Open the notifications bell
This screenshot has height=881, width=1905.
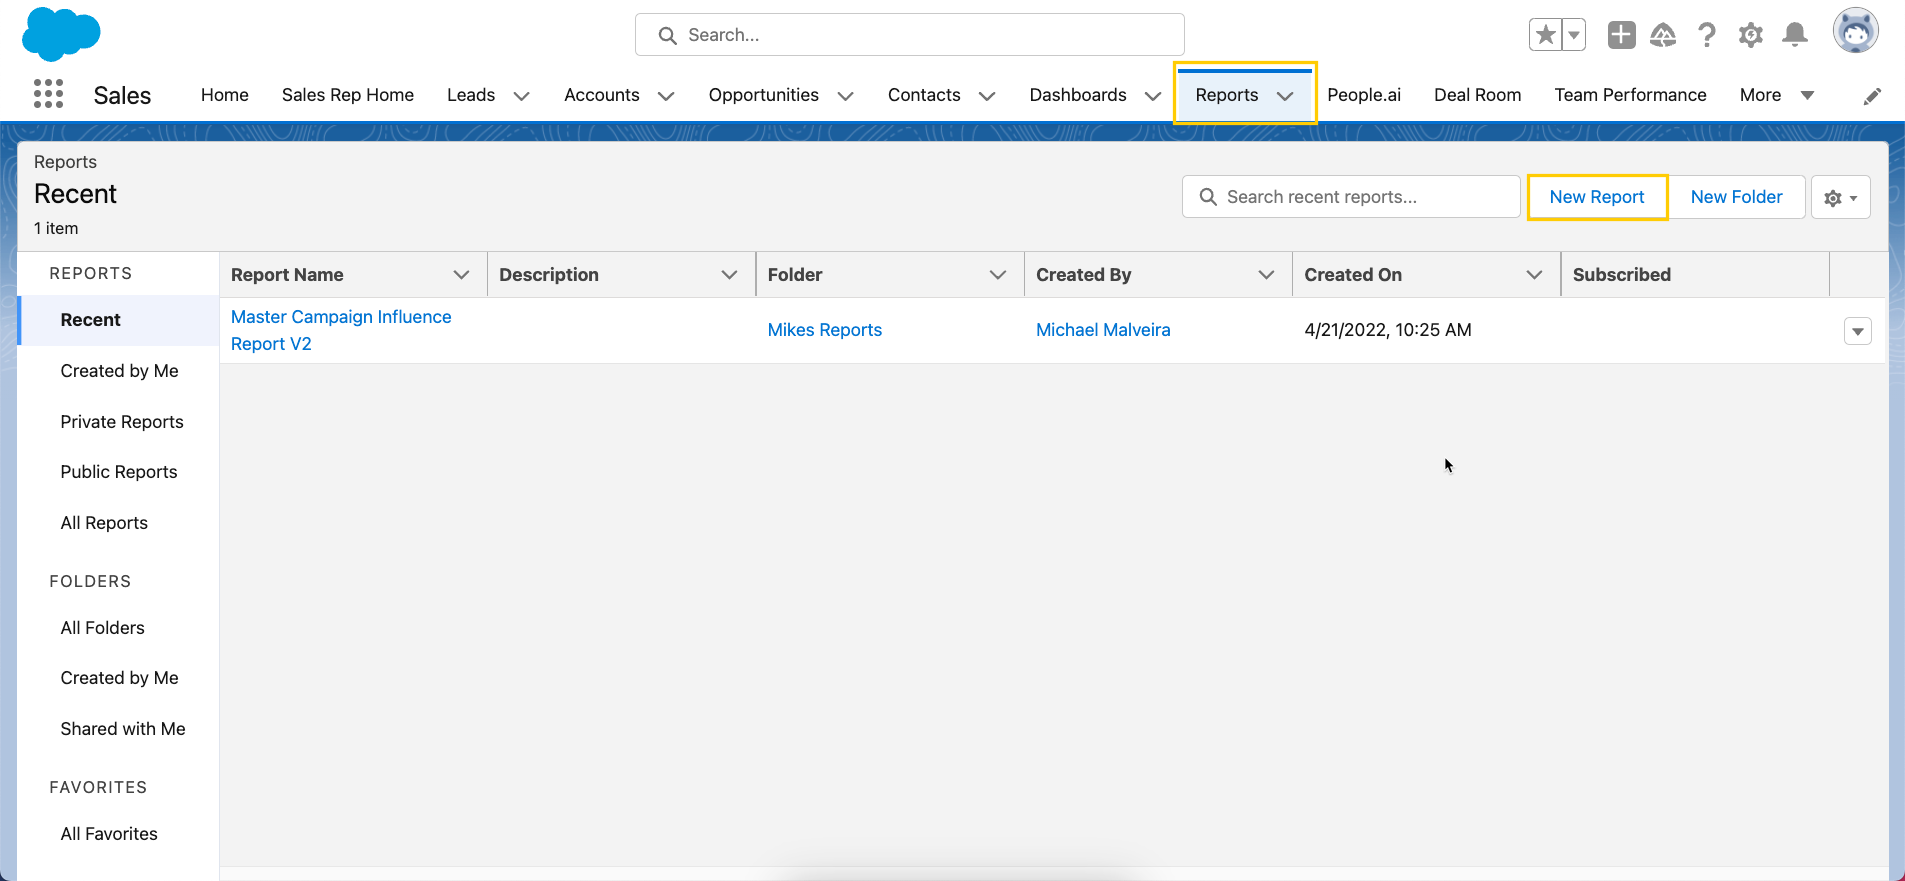tap(1795, 35)
